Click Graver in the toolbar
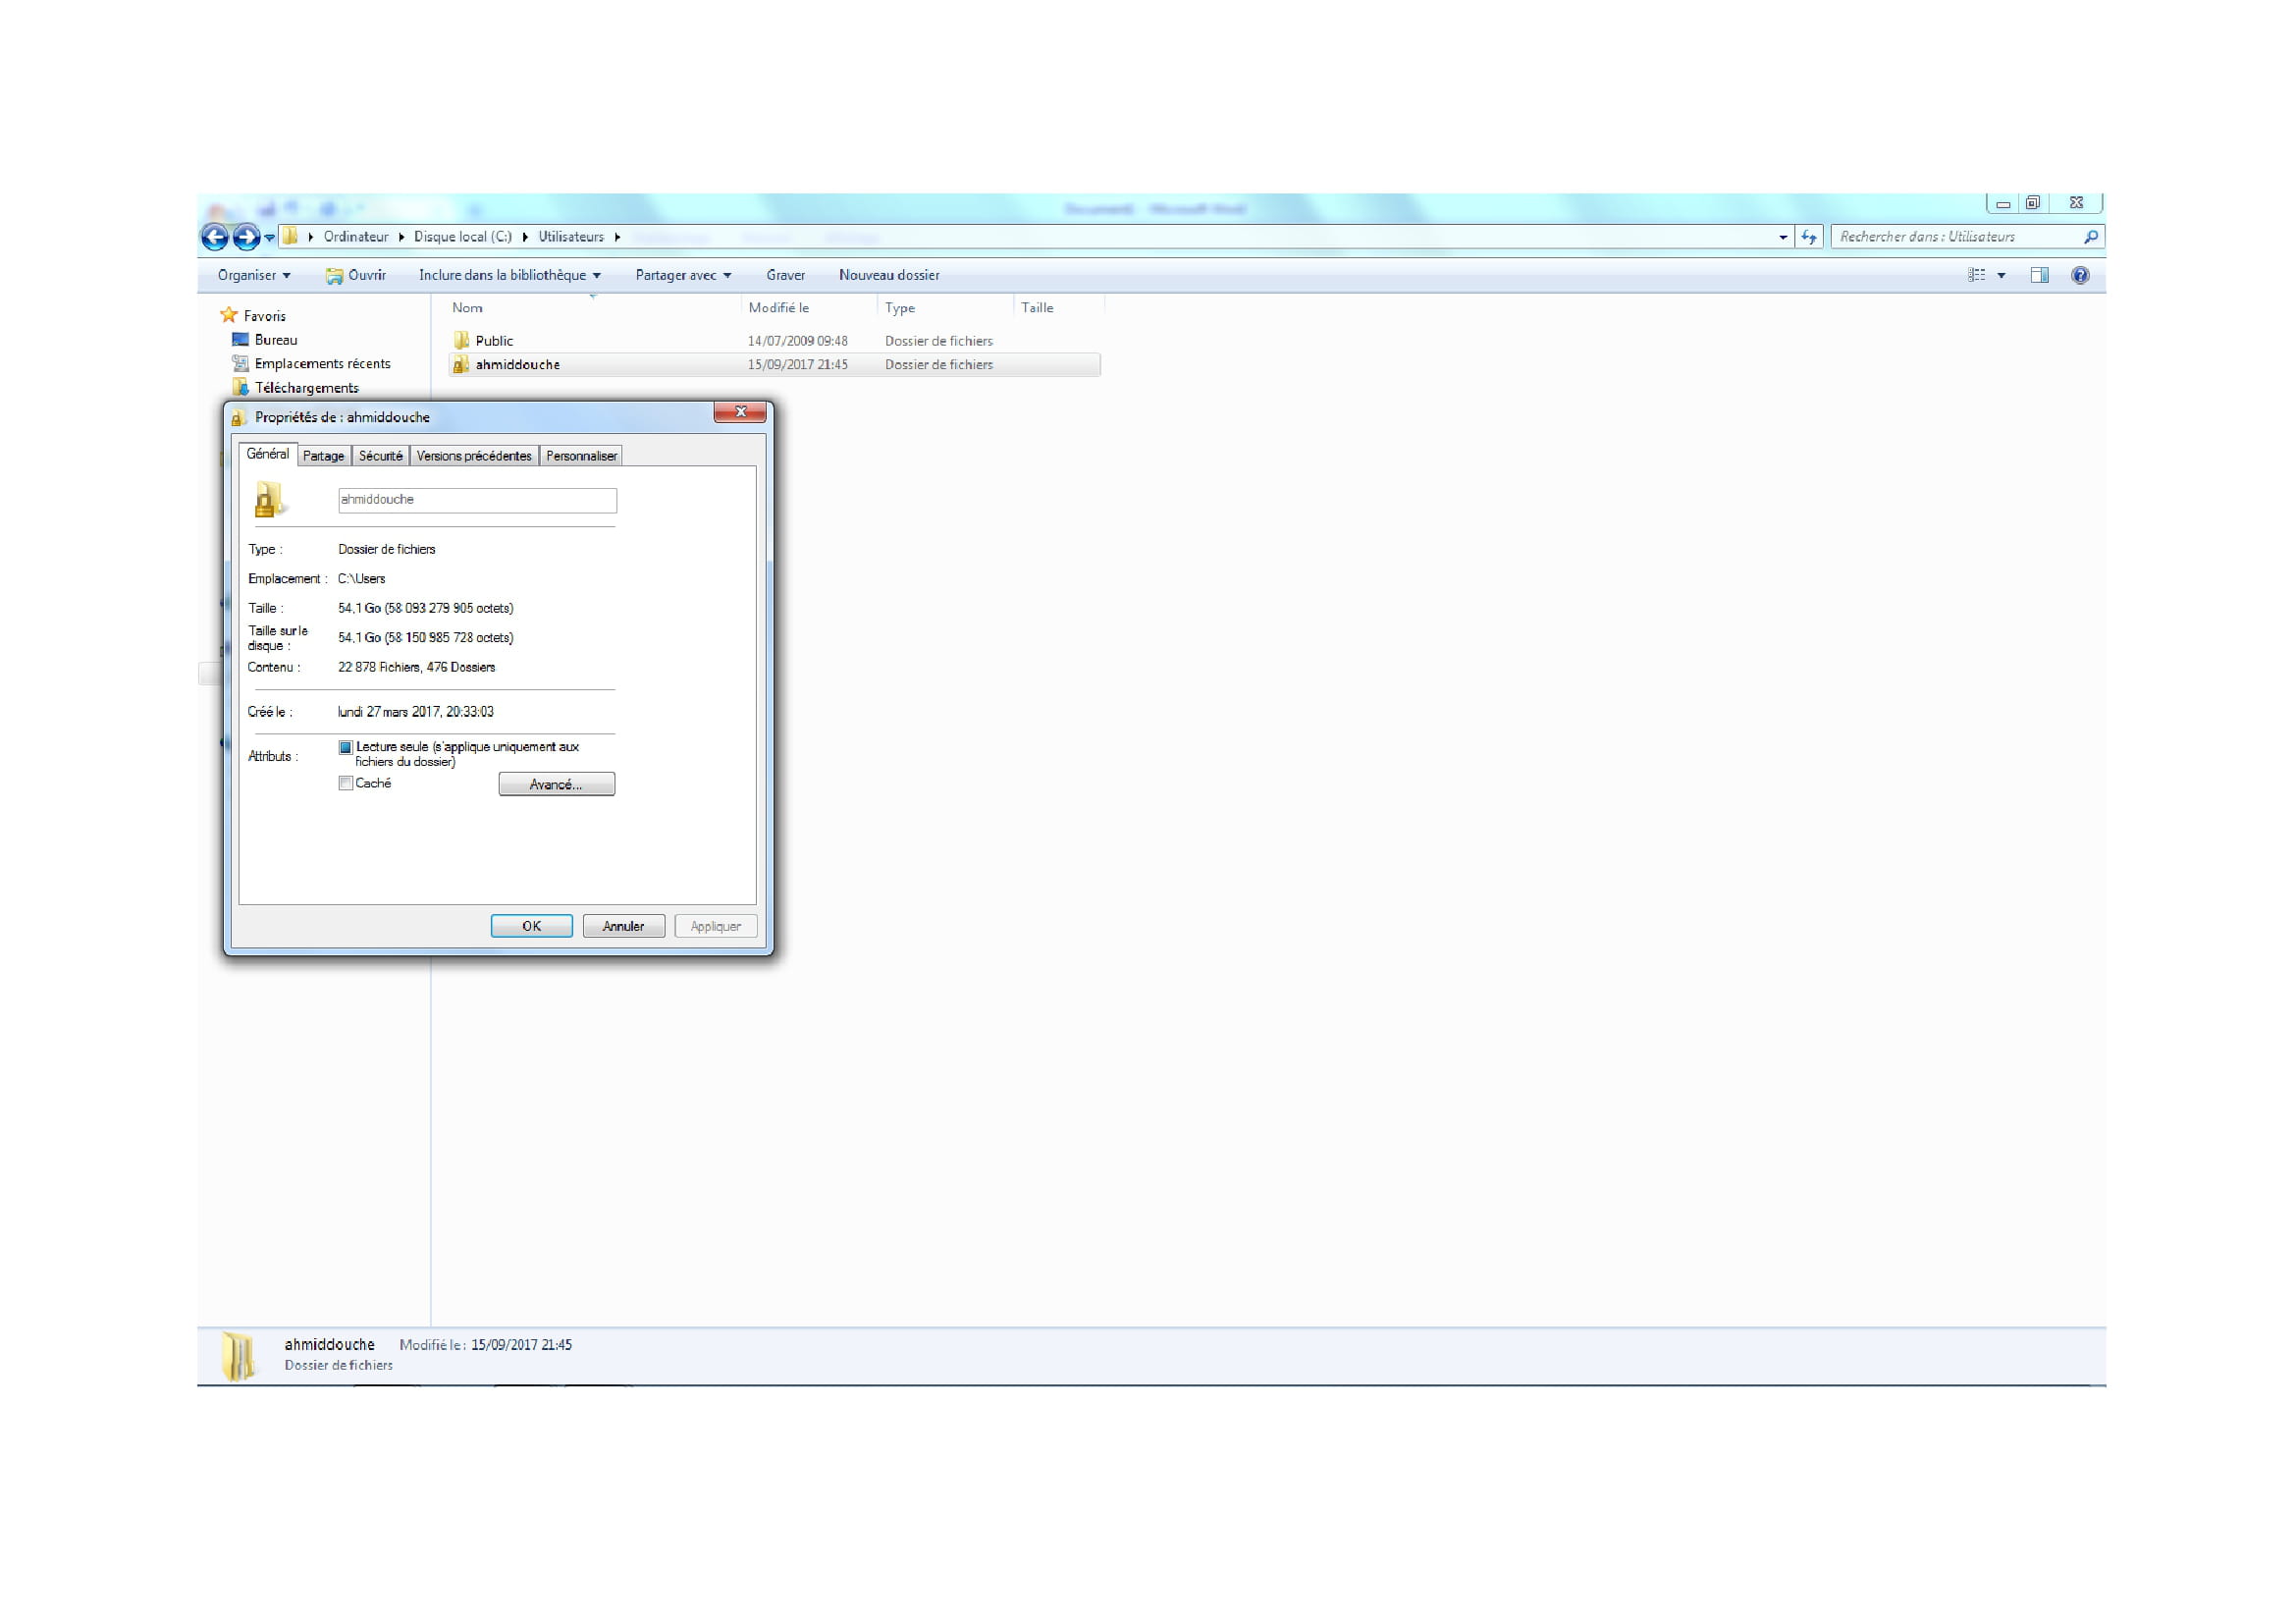 (x=786, y=275)
